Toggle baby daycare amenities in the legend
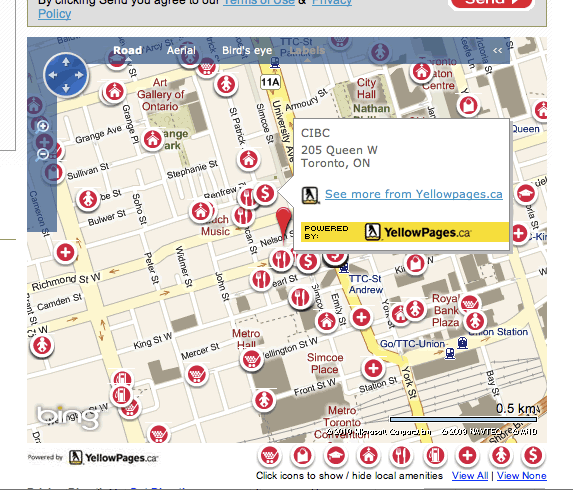The height and width of the screenshot is (490, 573). 500,456
